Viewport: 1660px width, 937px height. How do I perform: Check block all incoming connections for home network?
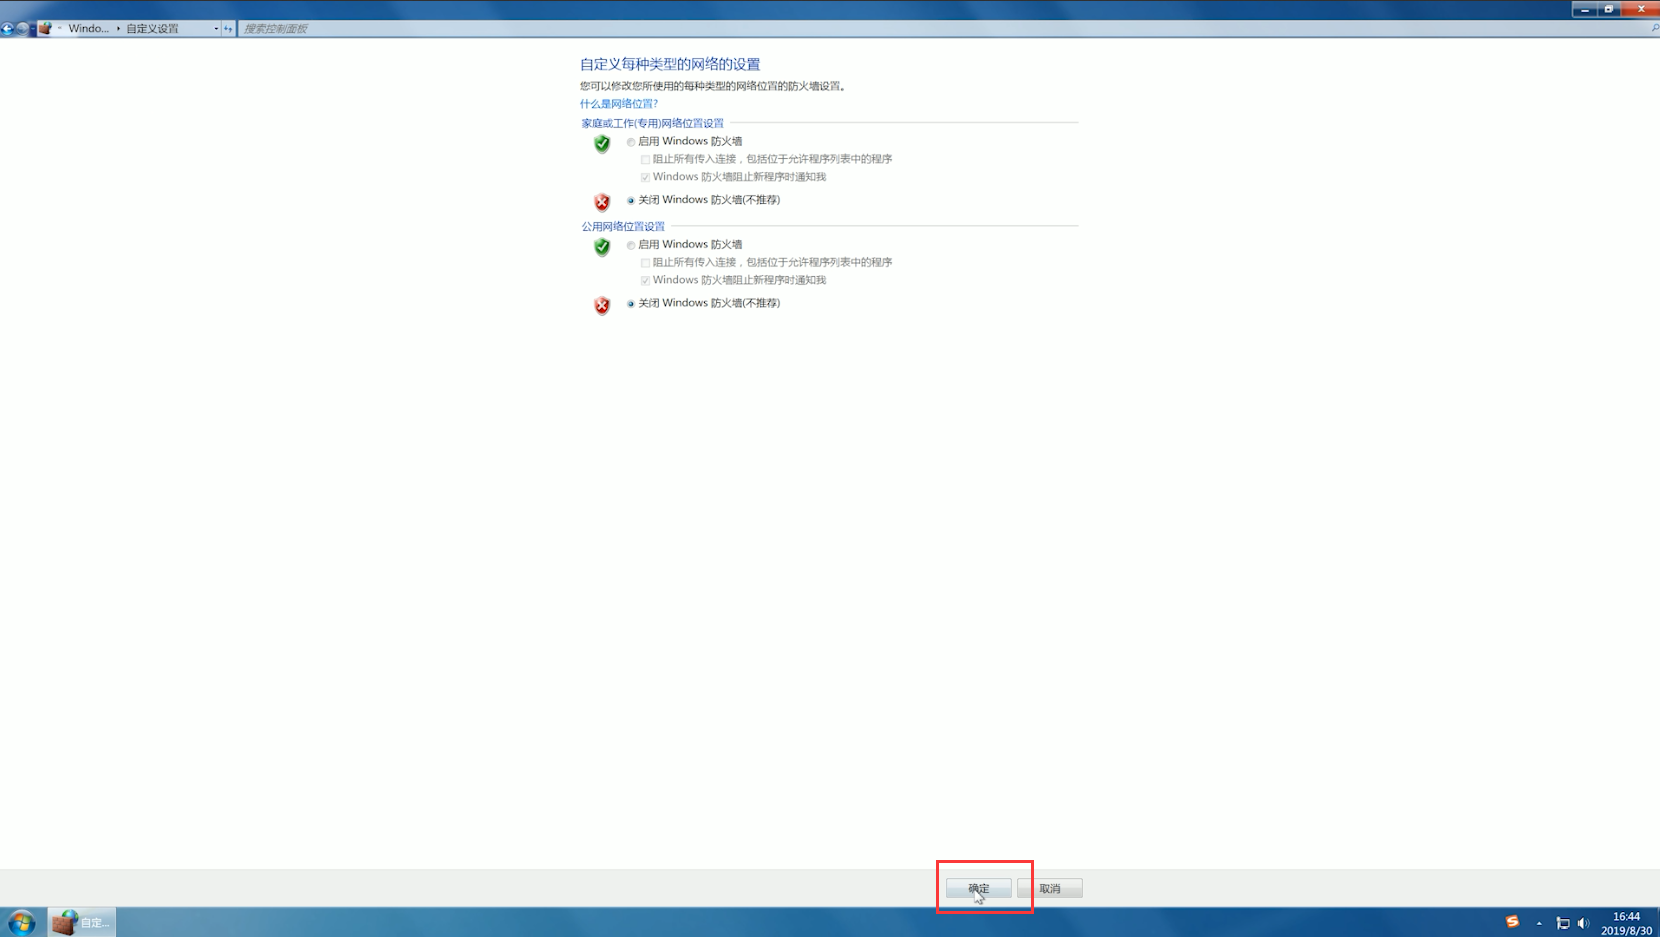click(645, 160)
